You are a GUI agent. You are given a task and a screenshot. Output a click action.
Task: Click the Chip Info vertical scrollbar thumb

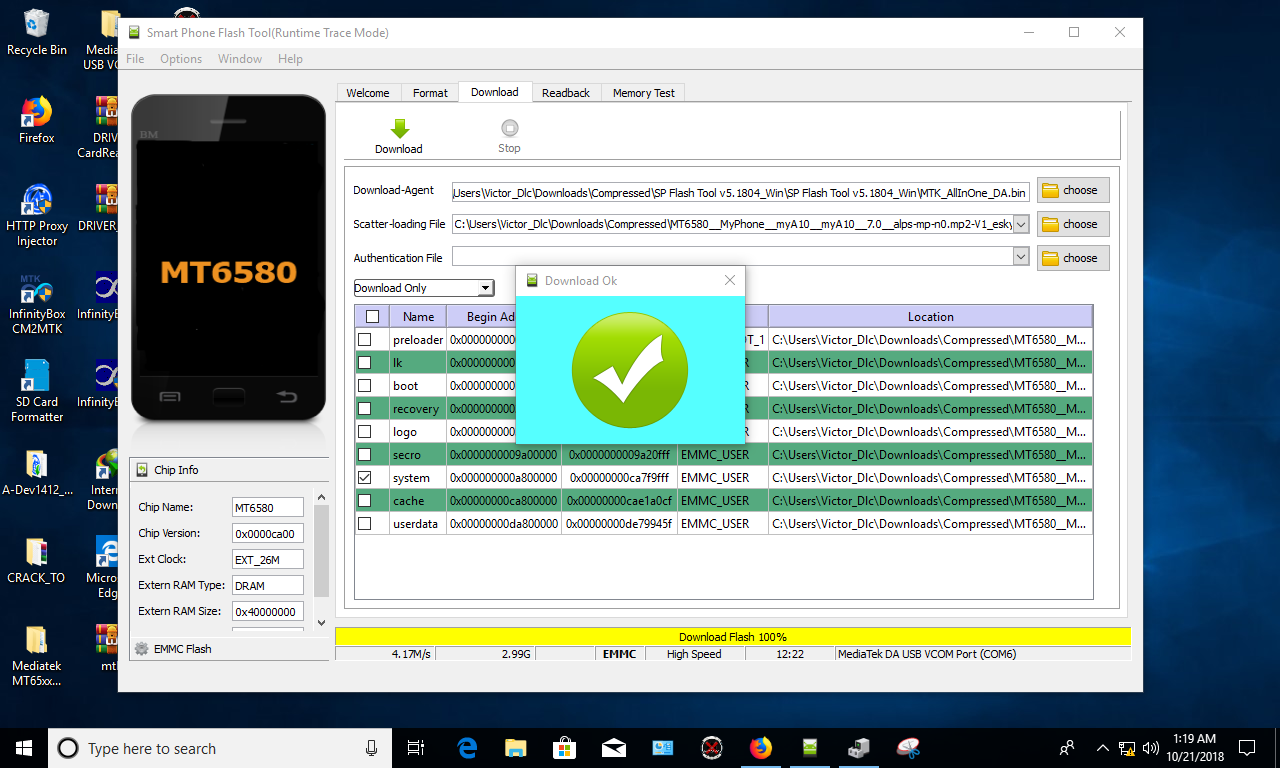[321, 551]
